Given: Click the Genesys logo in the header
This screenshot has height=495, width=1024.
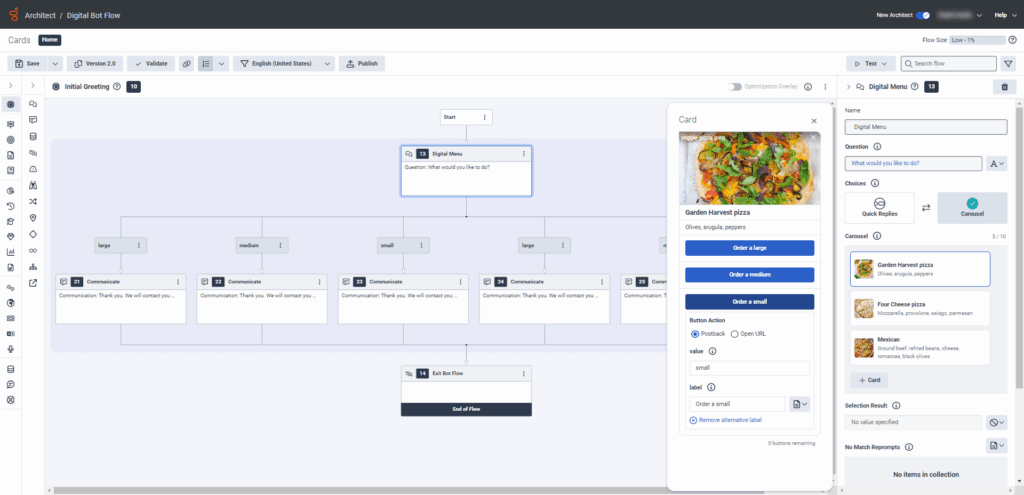Looking at the screenshot, I should pyautogui.click(x=14, y=14).
